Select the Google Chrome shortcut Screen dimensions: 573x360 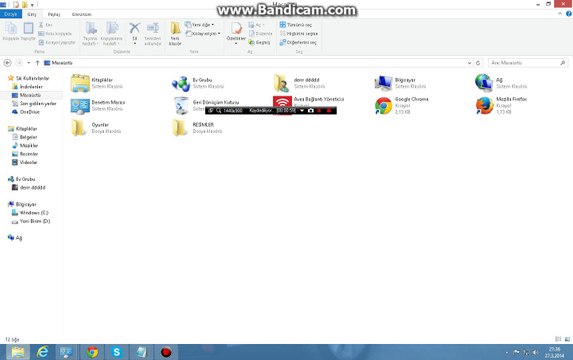pyautogui.click(x=401, y=105)
